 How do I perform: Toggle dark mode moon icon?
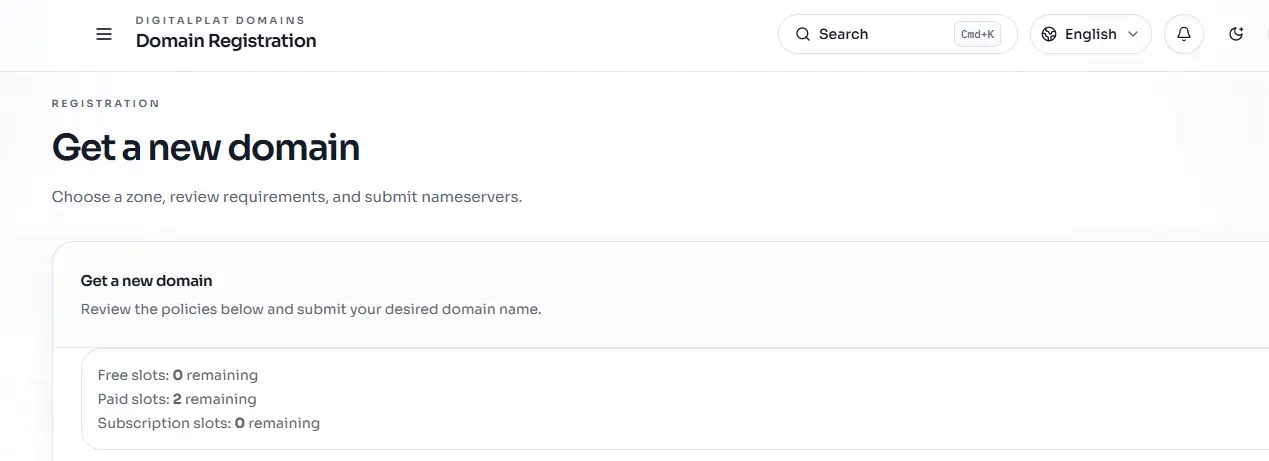point(1236,34)
